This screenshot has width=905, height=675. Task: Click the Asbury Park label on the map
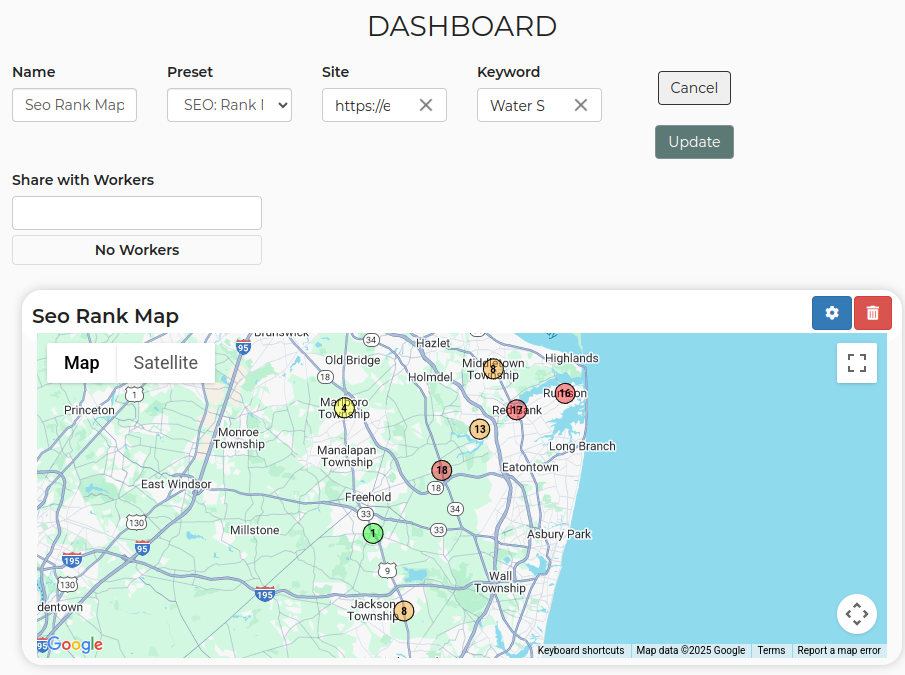point(559,534)
